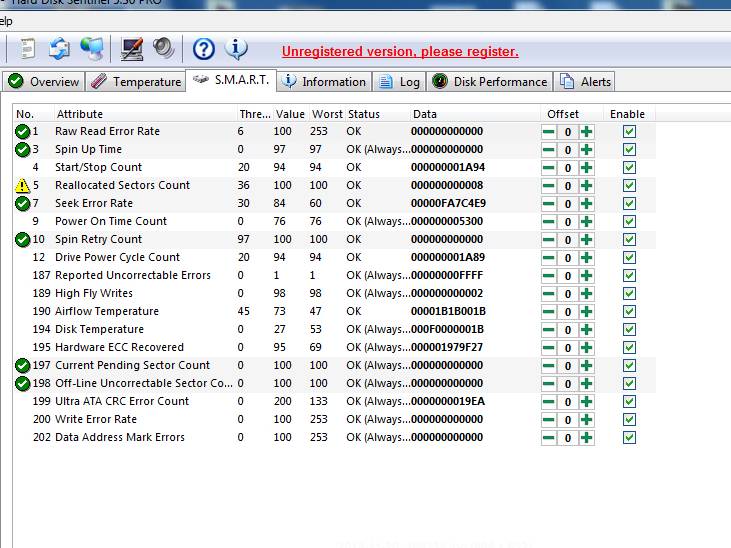The height and width of the screenshot is (548, 731).
Task: Click data value 0000000FFFF
Action: point(447,276)
